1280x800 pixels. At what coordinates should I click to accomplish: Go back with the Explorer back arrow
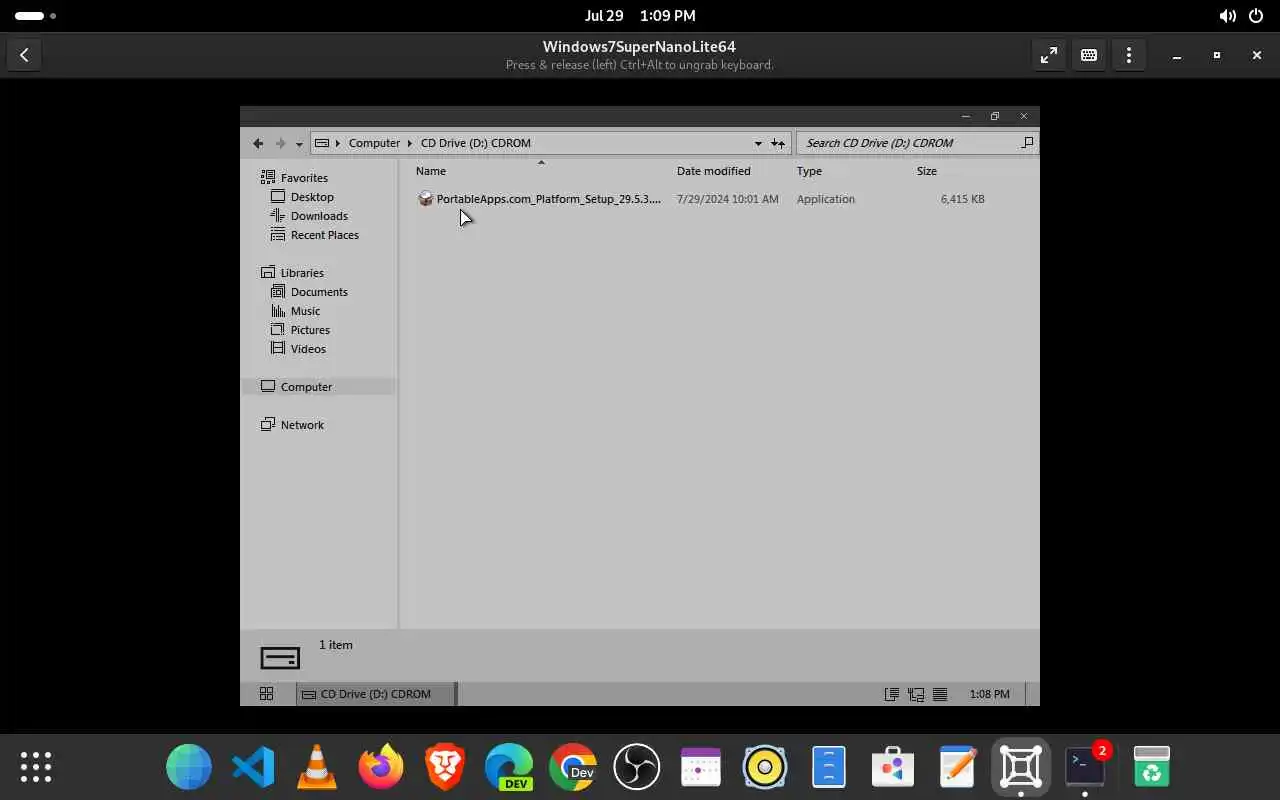[x=258, y=143]
